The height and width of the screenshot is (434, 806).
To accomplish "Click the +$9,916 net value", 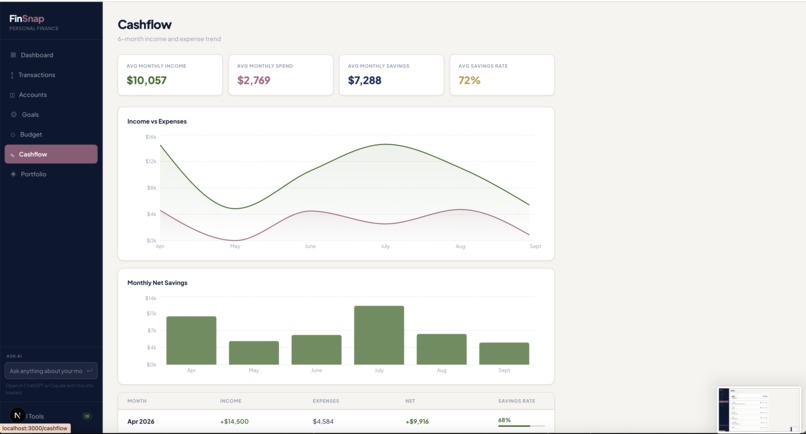I will point(417,422).
